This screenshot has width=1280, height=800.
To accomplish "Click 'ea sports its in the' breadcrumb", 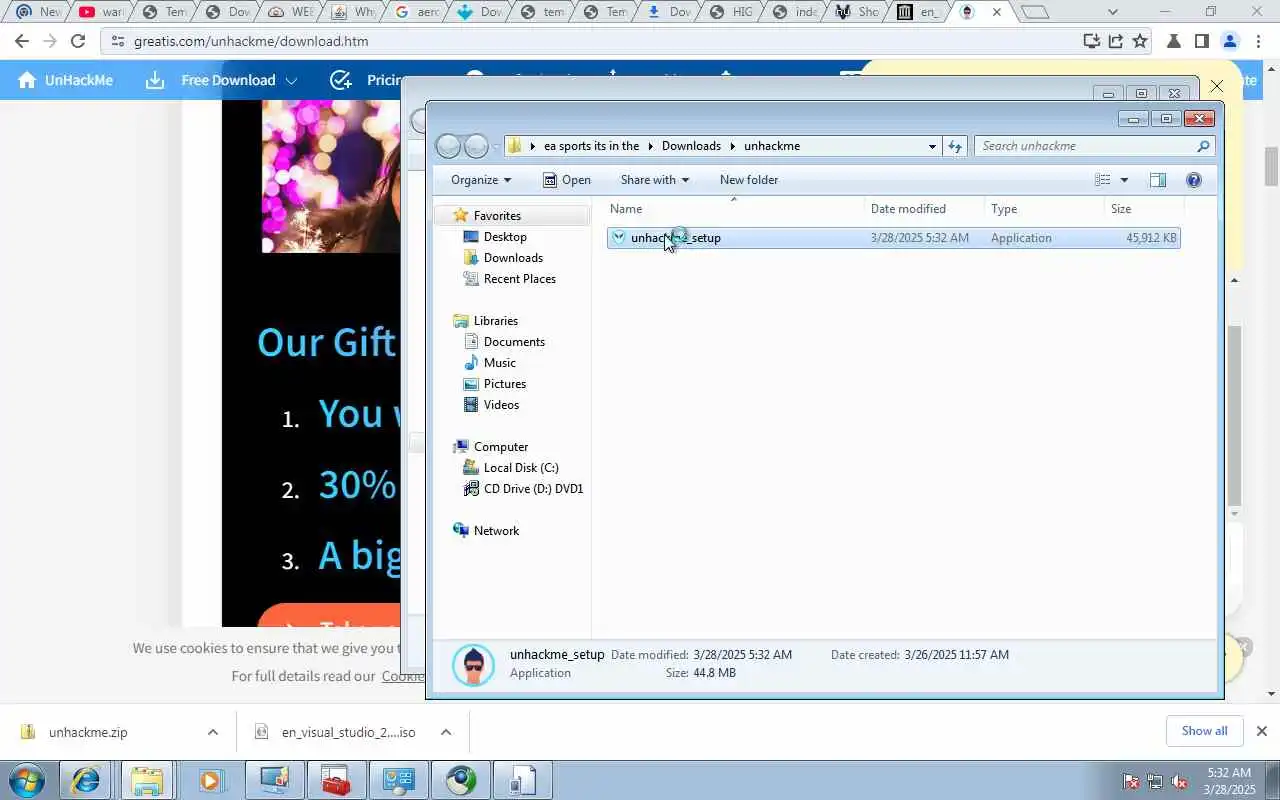I will click(x=591, y=146).
